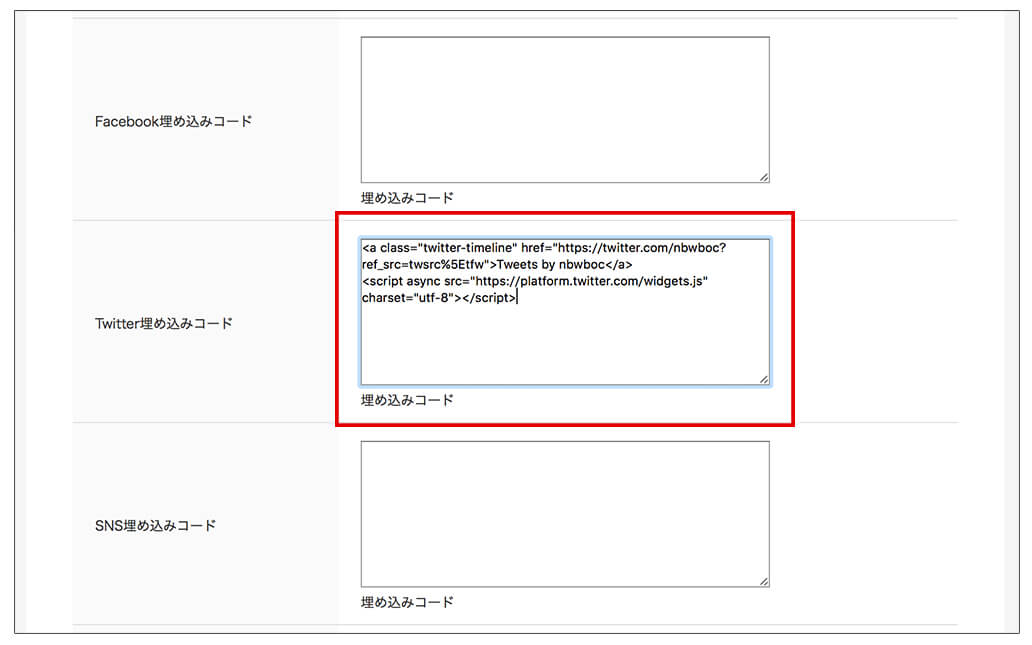
Task: Click the resize grip on the Twitter text area
Action: [x=764, y=379]
